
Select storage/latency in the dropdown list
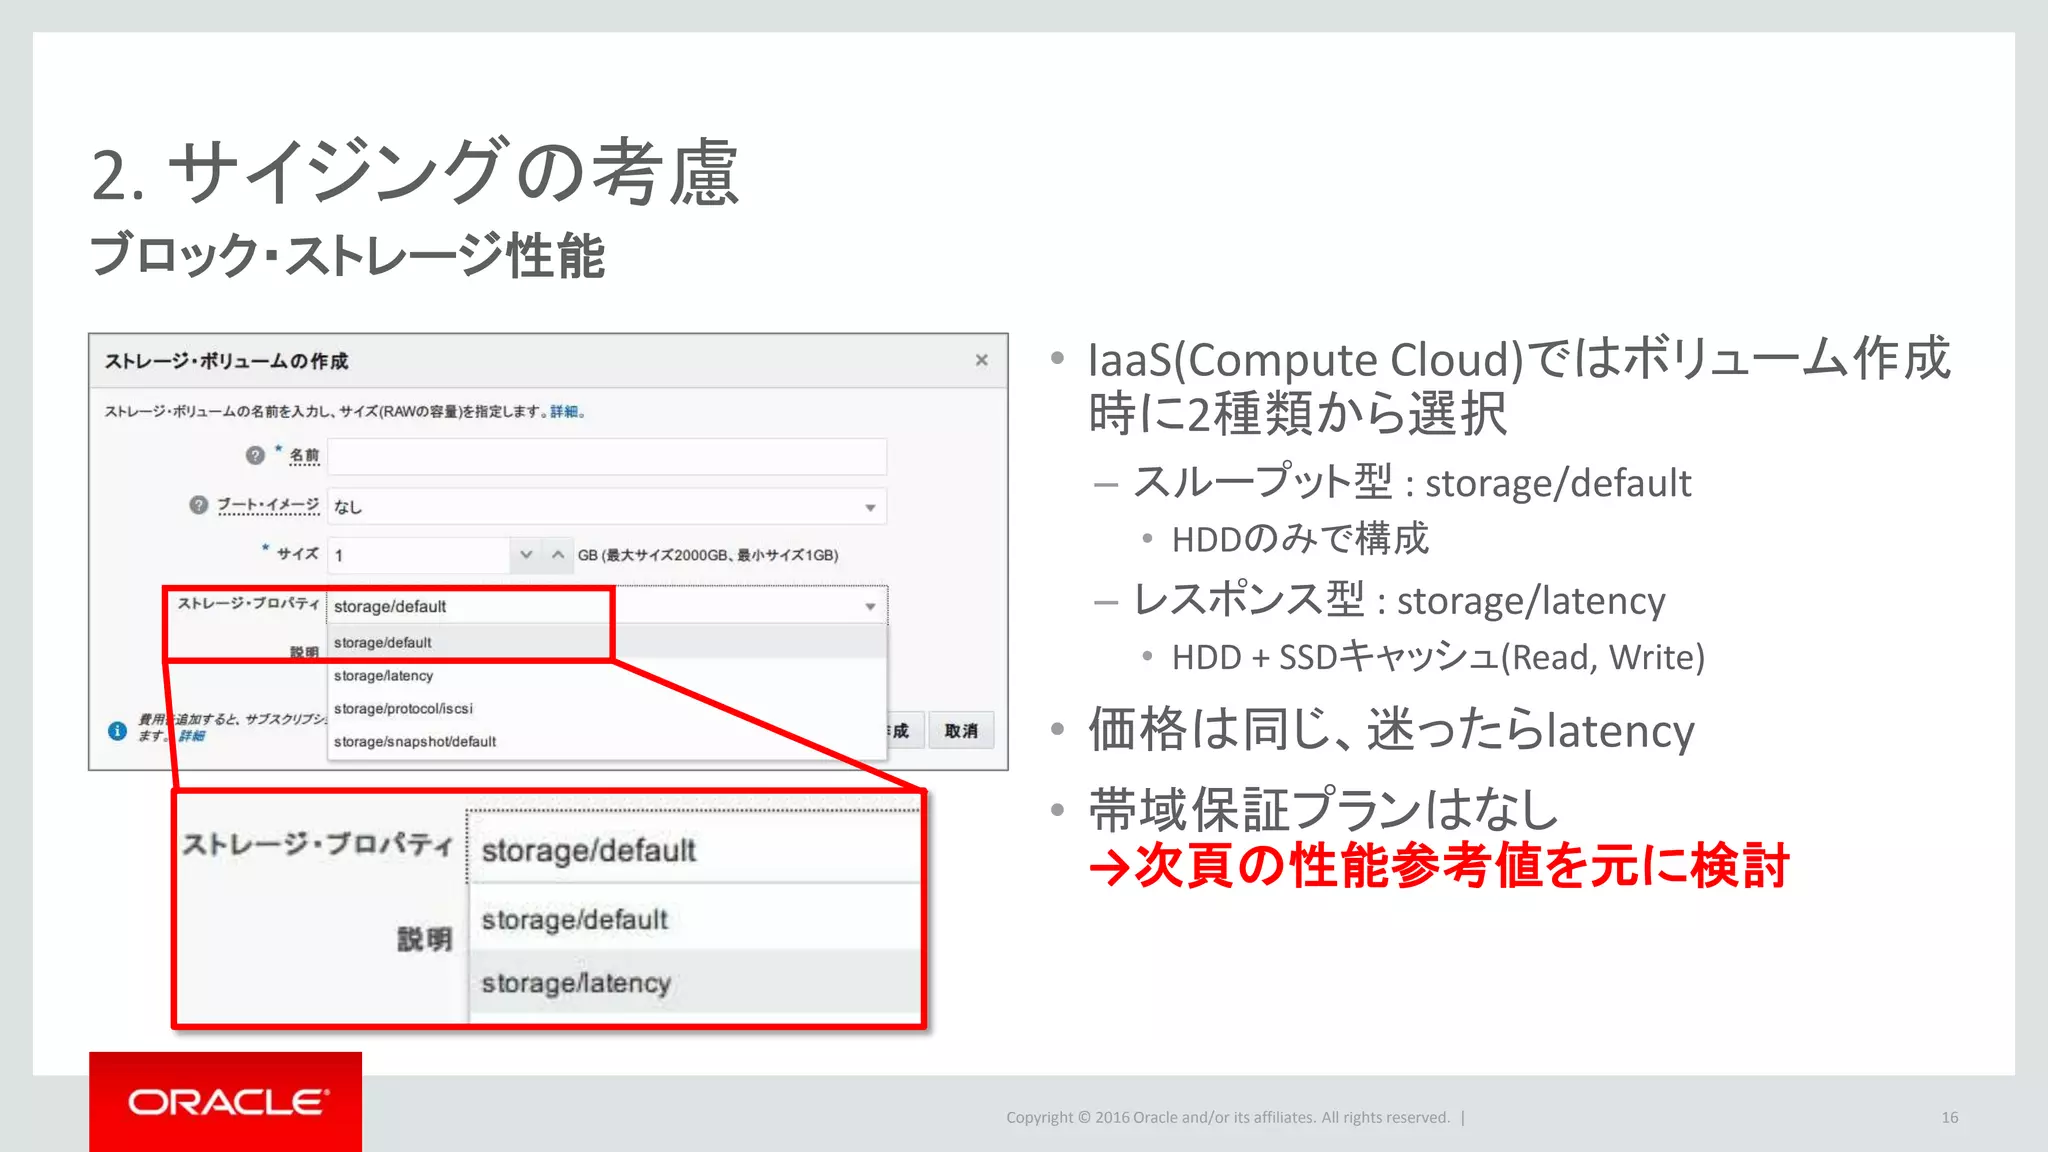click(x=607, y=676)
